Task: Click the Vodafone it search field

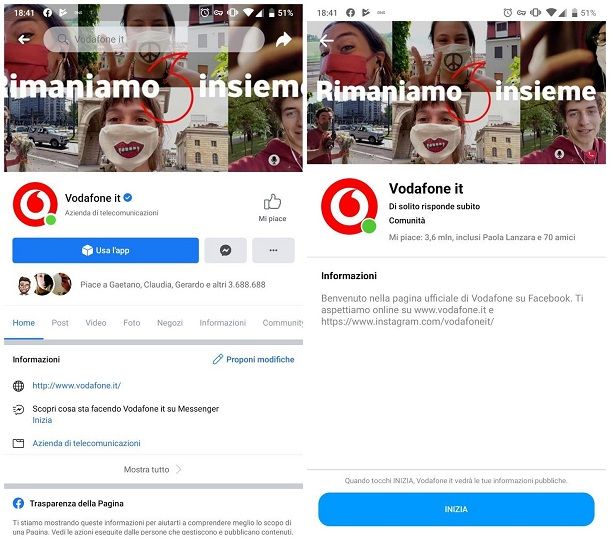Action: (x=154, y=39)
